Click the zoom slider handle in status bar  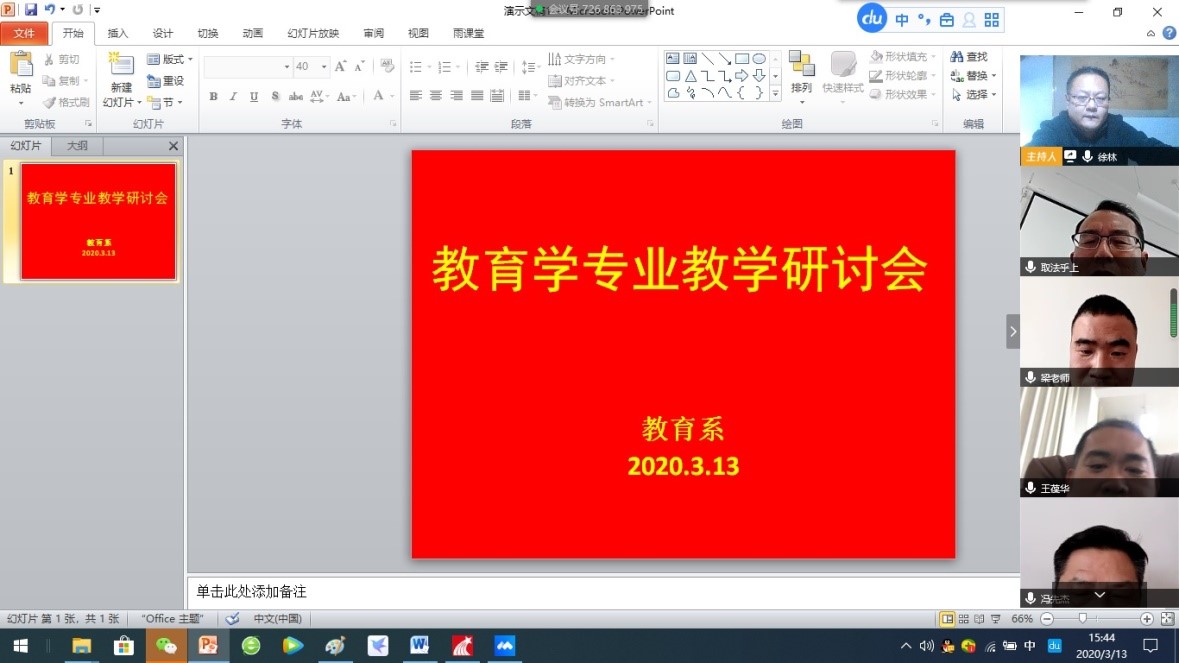tap(1082, 619)
